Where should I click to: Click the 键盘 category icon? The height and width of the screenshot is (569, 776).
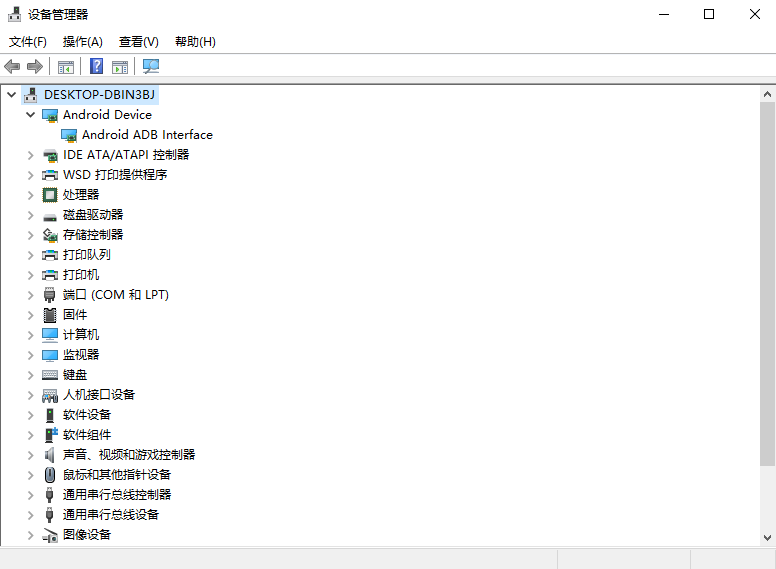(x=50, y=375)
